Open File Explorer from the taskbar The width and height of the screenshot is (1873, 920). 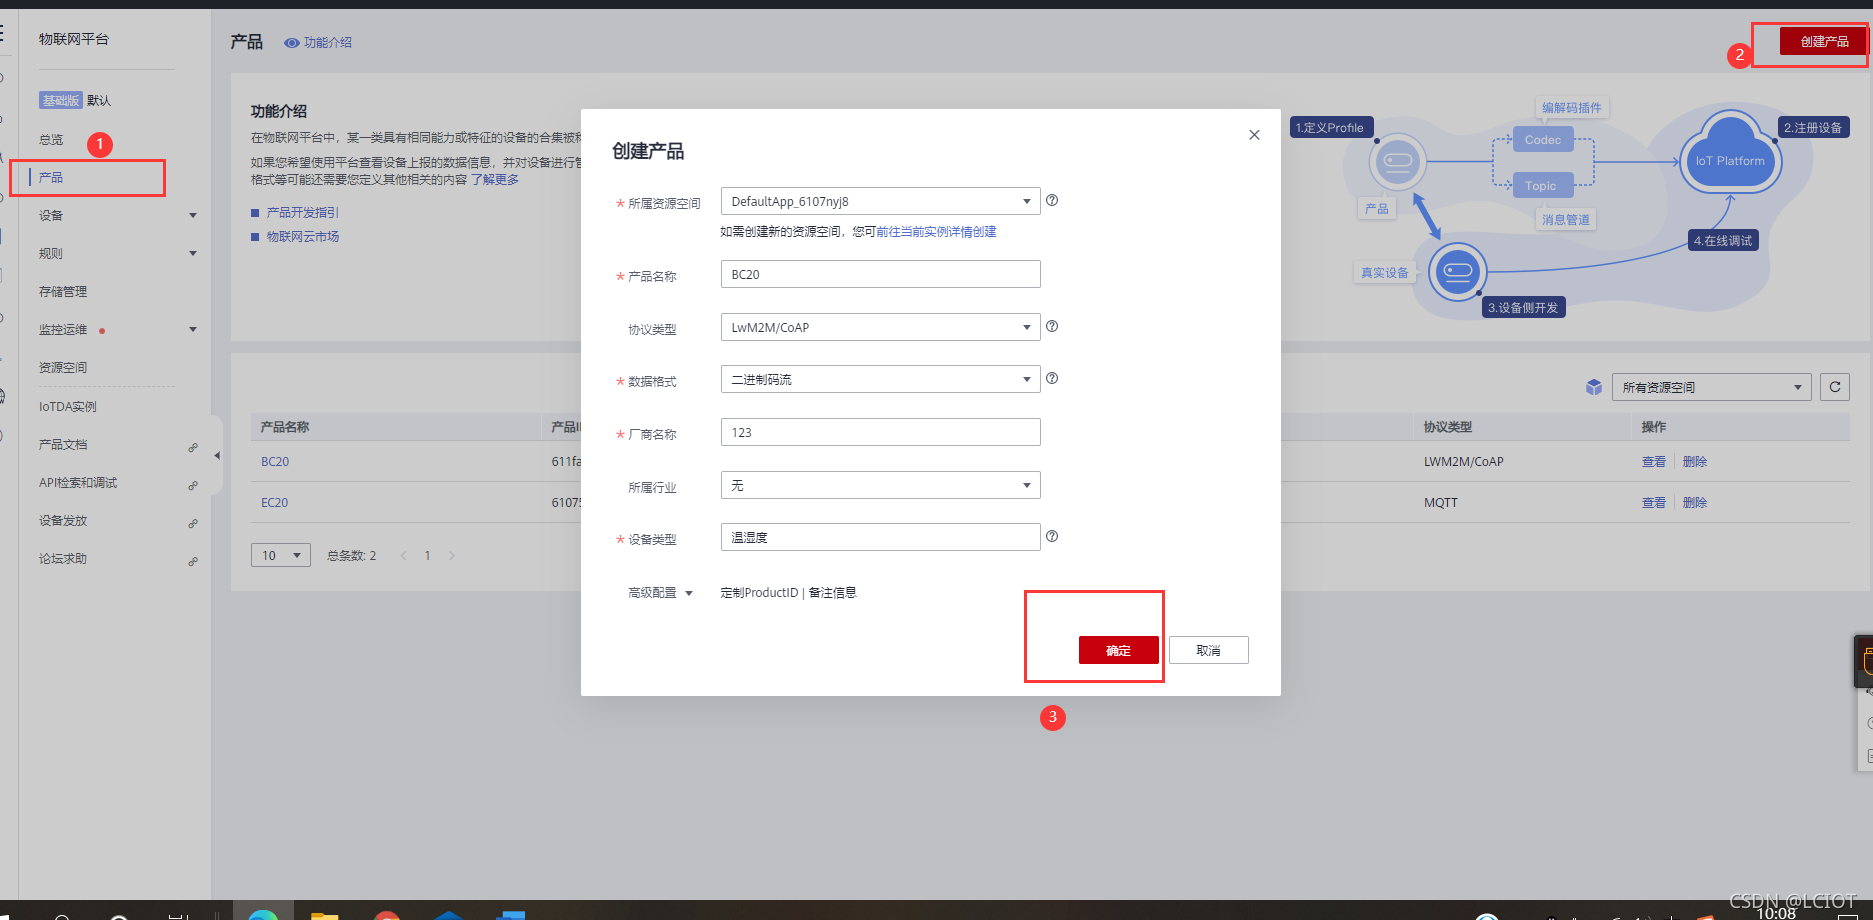(x=324, y=914)
